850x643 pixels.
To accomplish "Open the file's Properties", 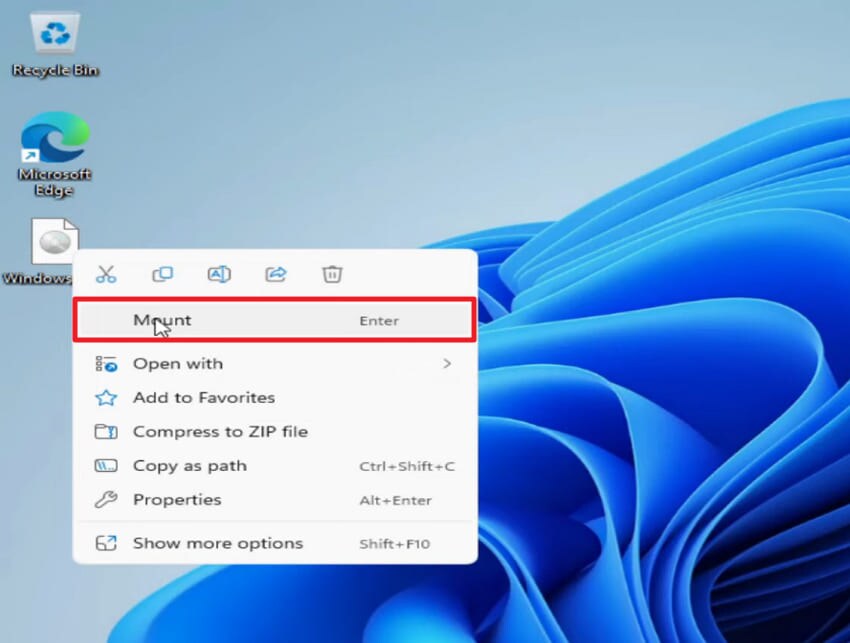I will [x=177, y=499].
